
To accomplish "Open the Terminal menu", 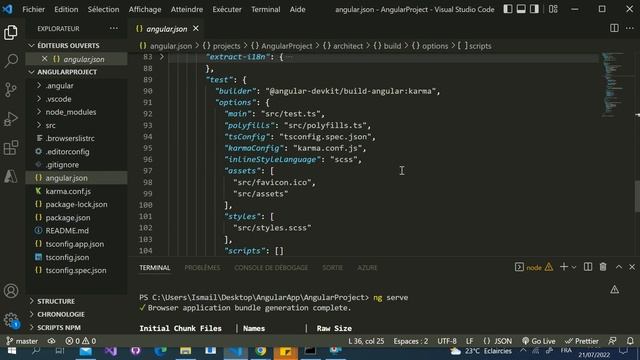I will [x=265, y=9].
